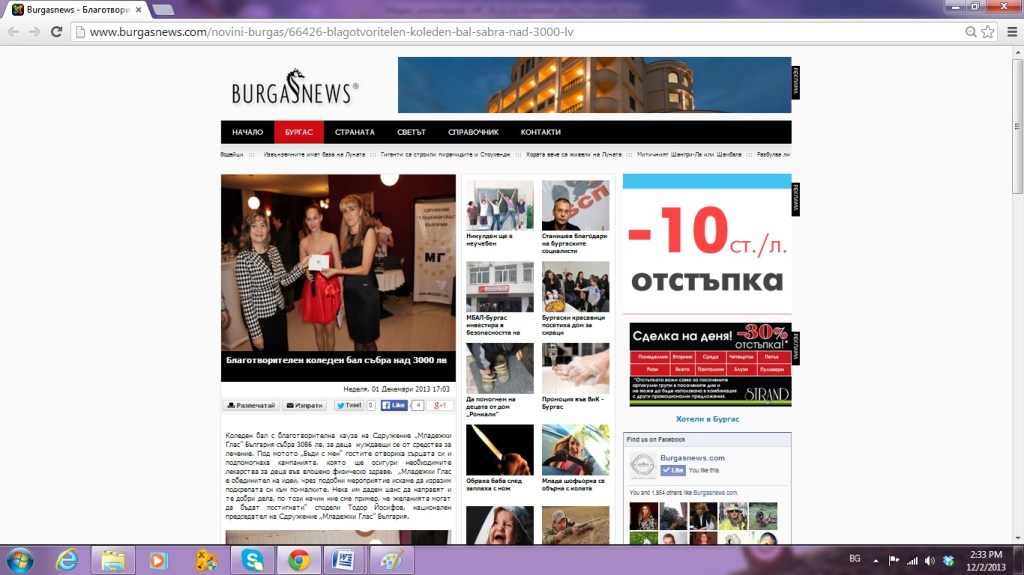Click the Burgasnews logo in header
Viewport: 1024px width, 575px height.
click(294, 88)
